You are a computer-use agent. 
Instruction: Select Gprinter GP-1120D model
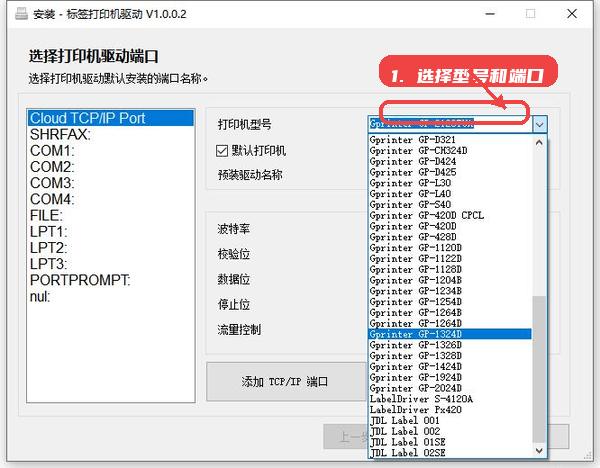click(450, 248)
